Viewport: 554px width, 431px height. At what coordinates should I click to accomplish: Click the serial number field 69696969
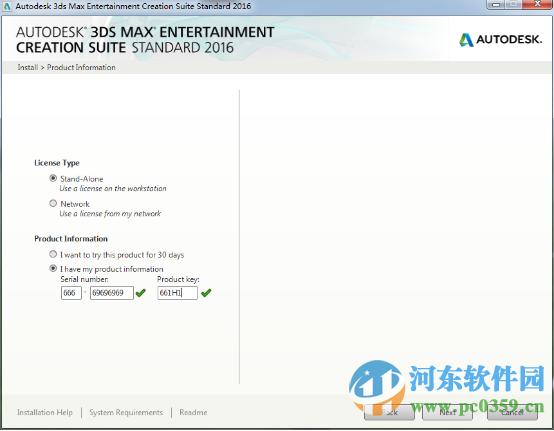112,293
